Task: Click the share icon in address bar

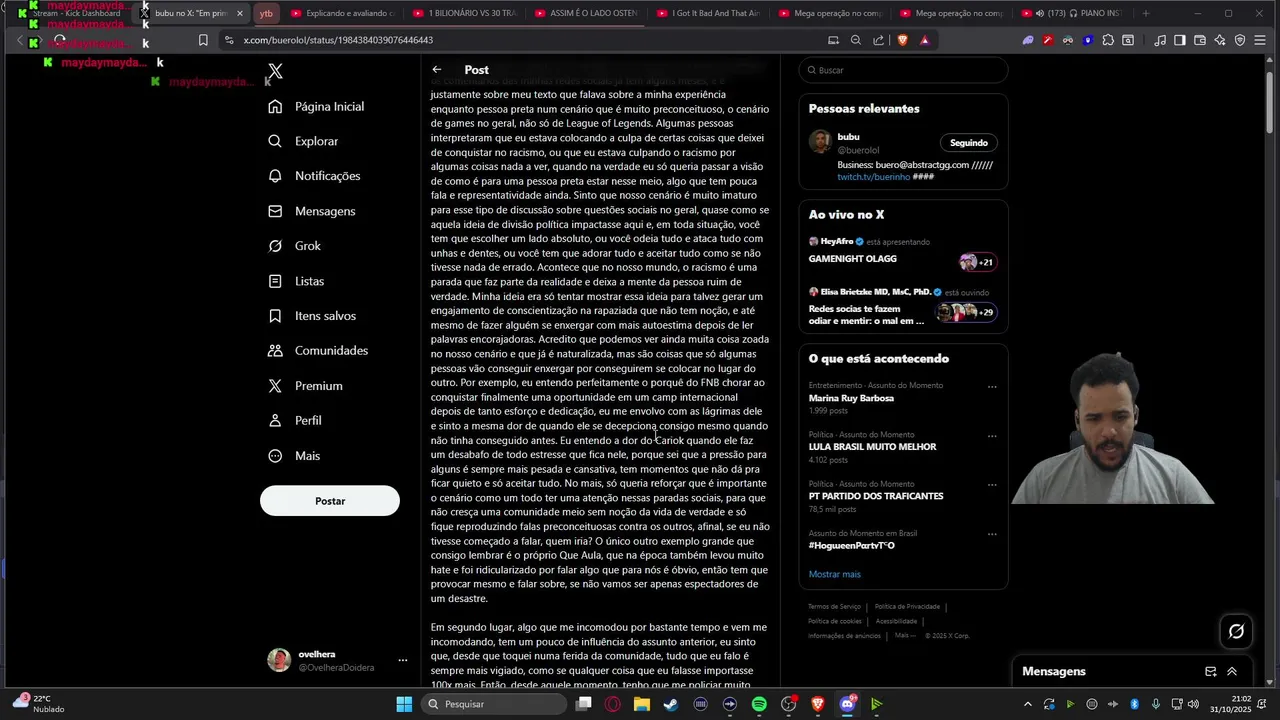Action: pyautogui.click(x=878, y=40)
